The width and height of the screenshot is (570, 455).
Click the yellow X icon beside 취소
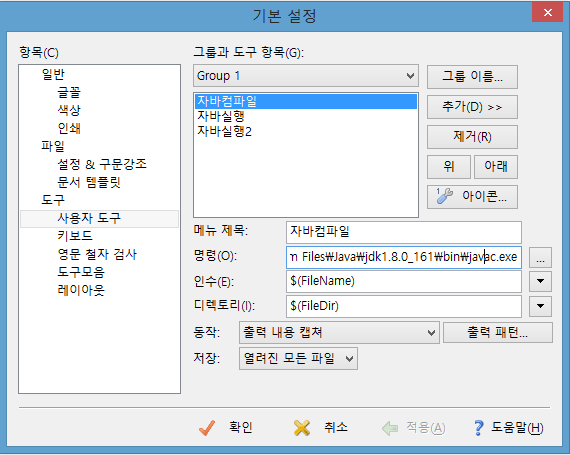[302, 428]
